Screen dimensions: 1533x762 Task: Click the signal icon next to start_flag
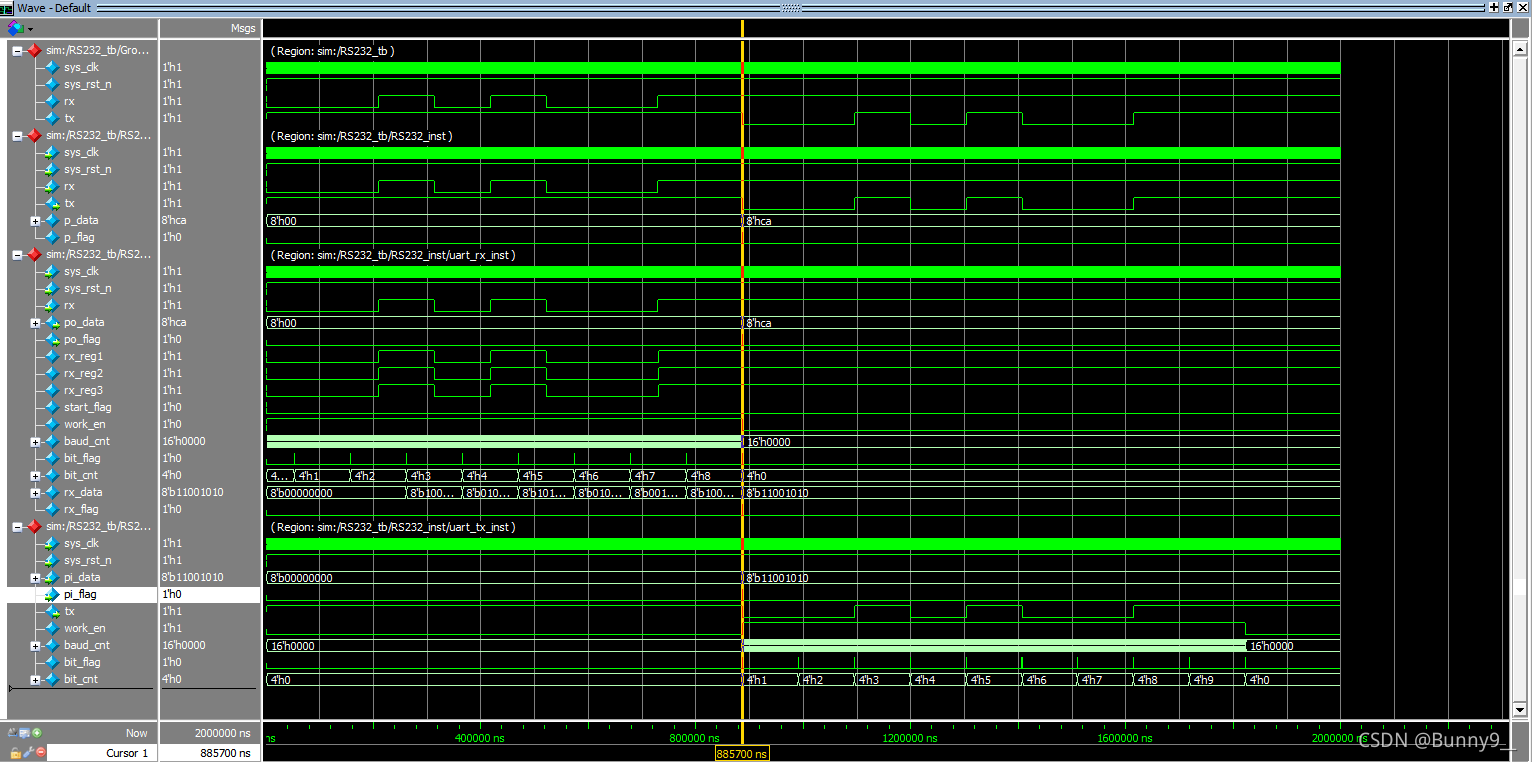pos(52,407)
